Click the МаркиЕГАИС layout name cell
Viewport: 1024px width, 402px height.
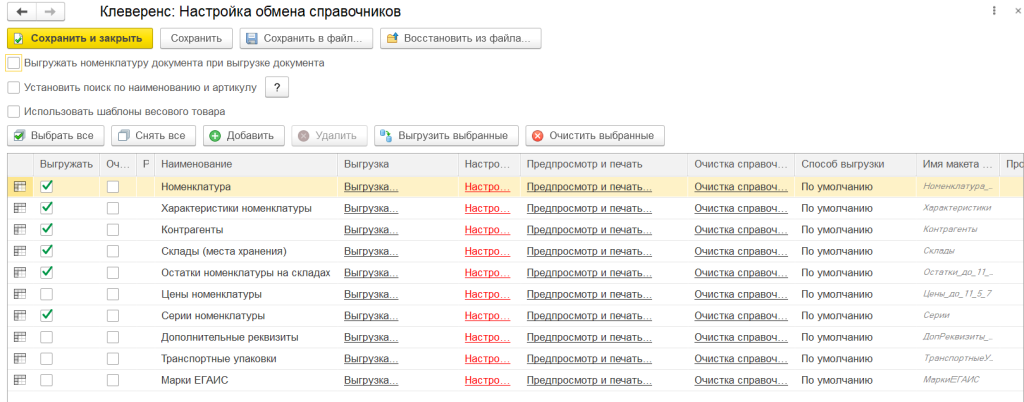pos(957,380)
